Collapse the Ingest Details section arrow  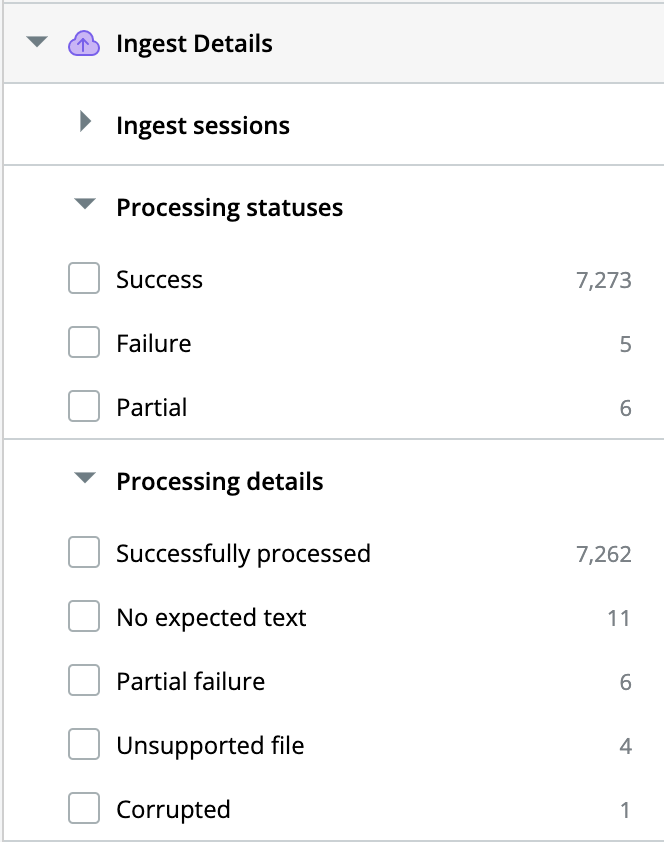coord(37,42)
